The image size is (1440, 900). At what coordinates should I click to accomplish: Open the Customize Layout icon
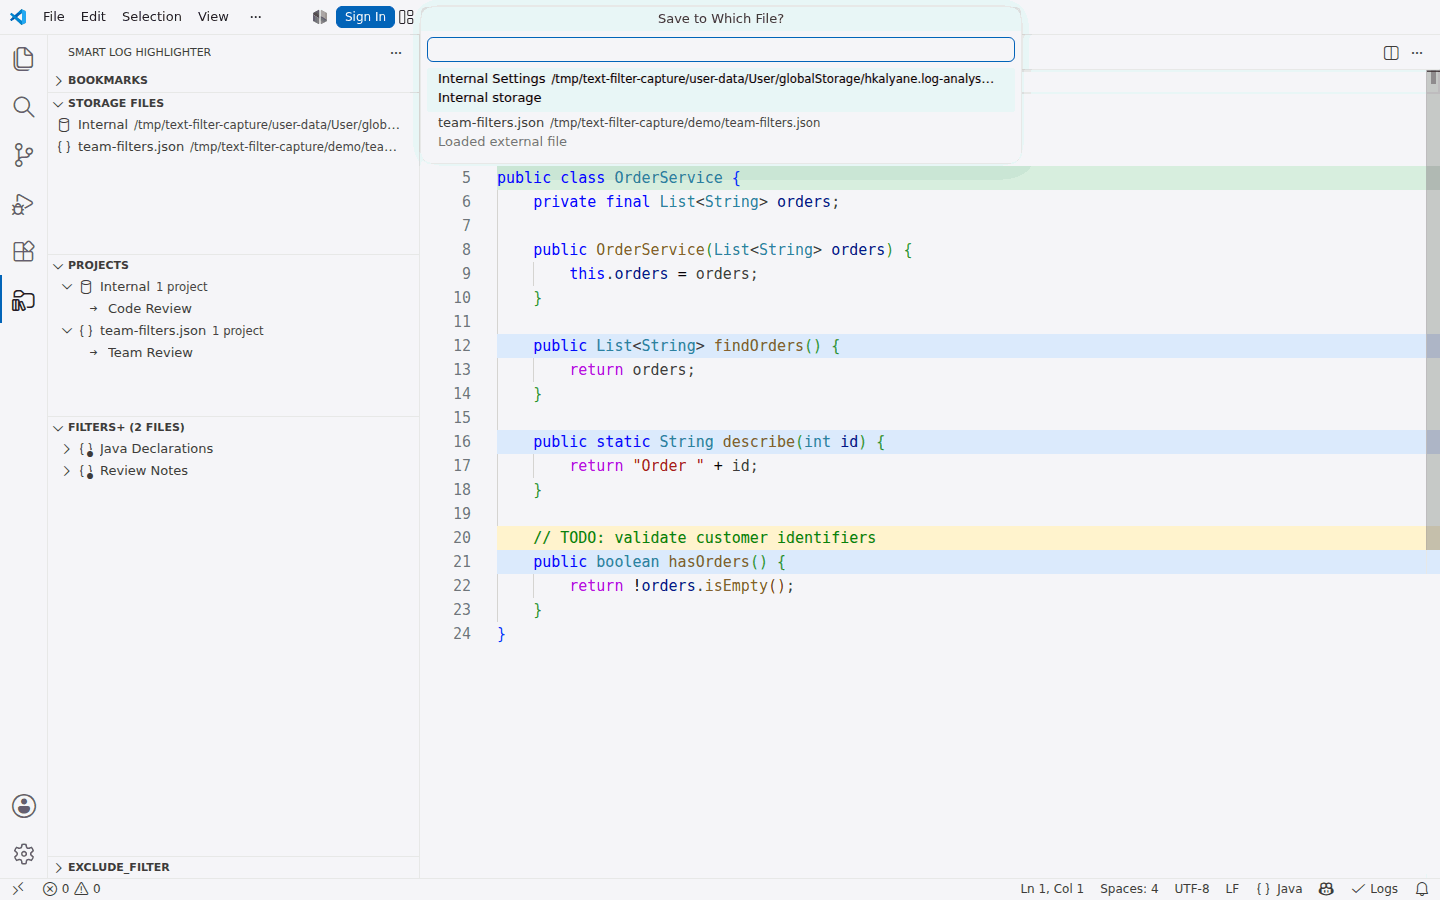[x=406, y=17]
